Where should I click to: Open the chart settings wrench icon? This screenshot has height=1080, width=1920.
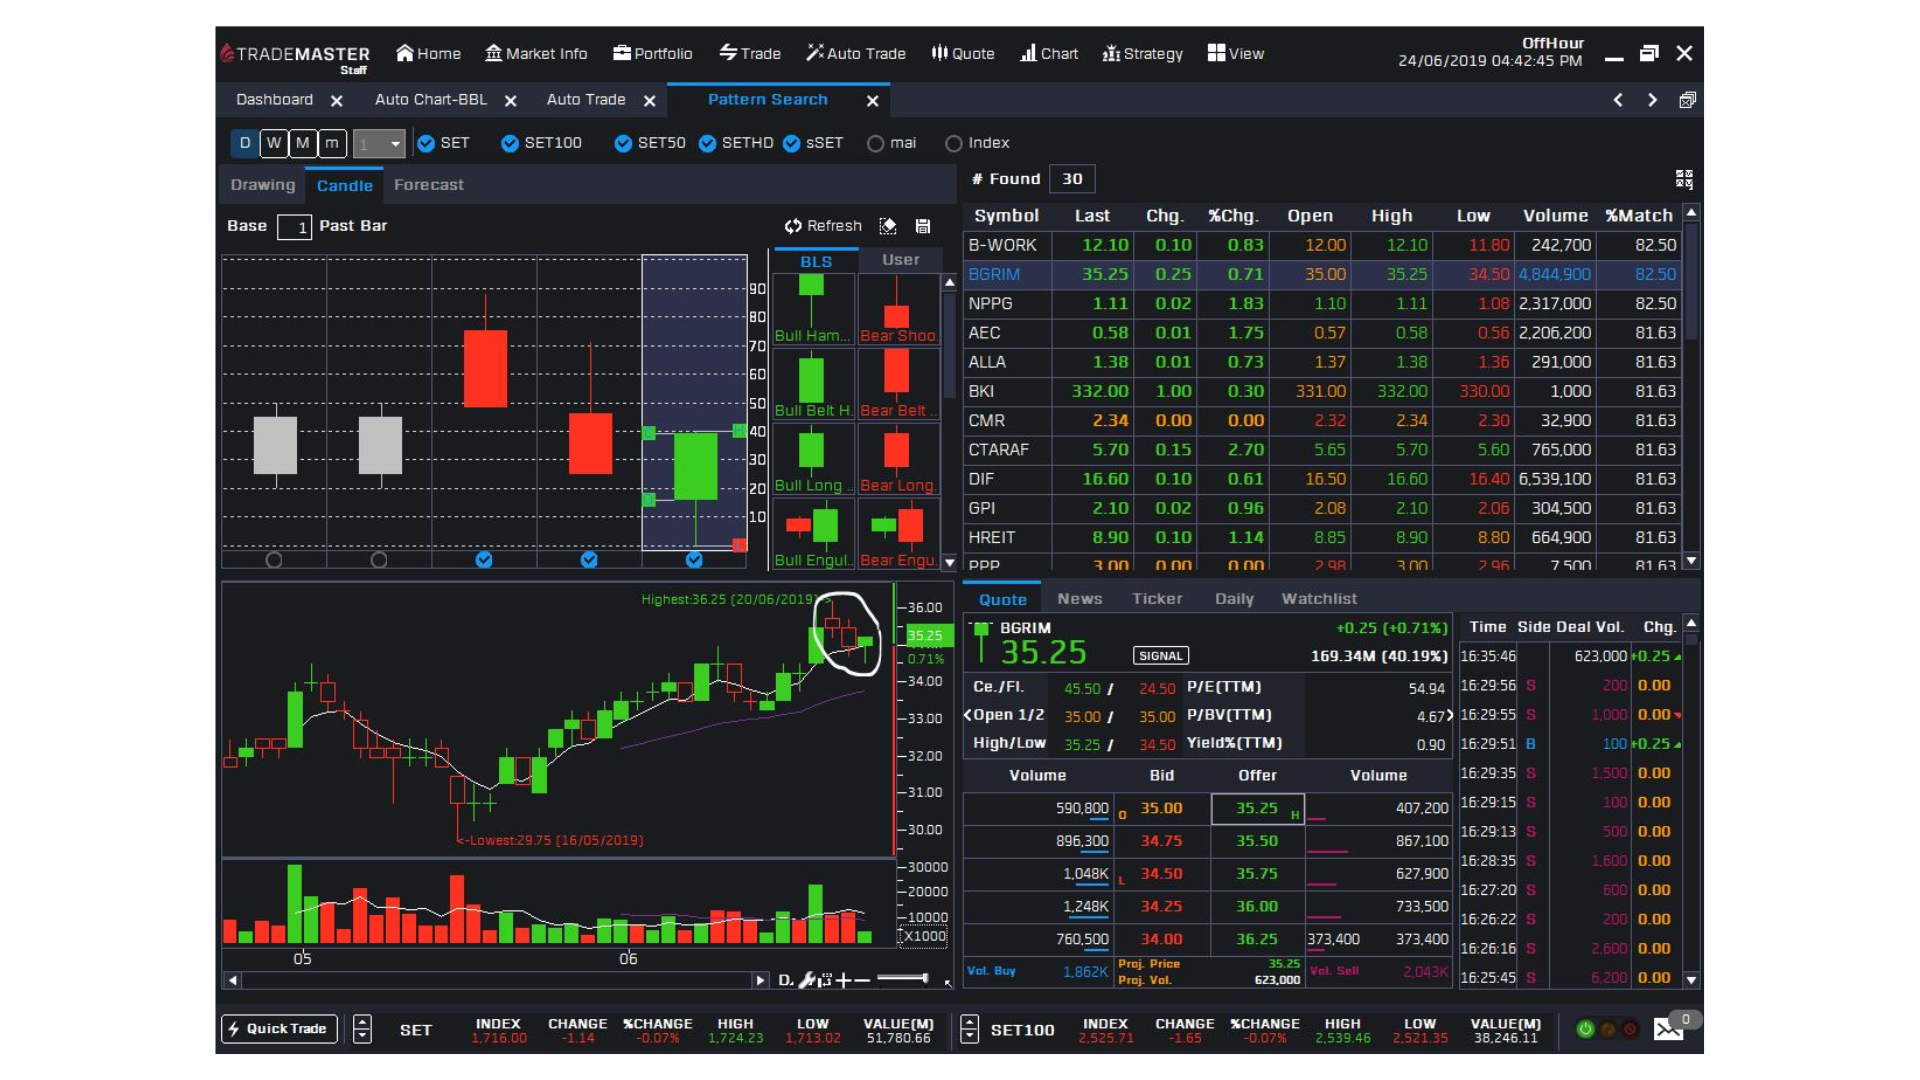click(807, 980)
